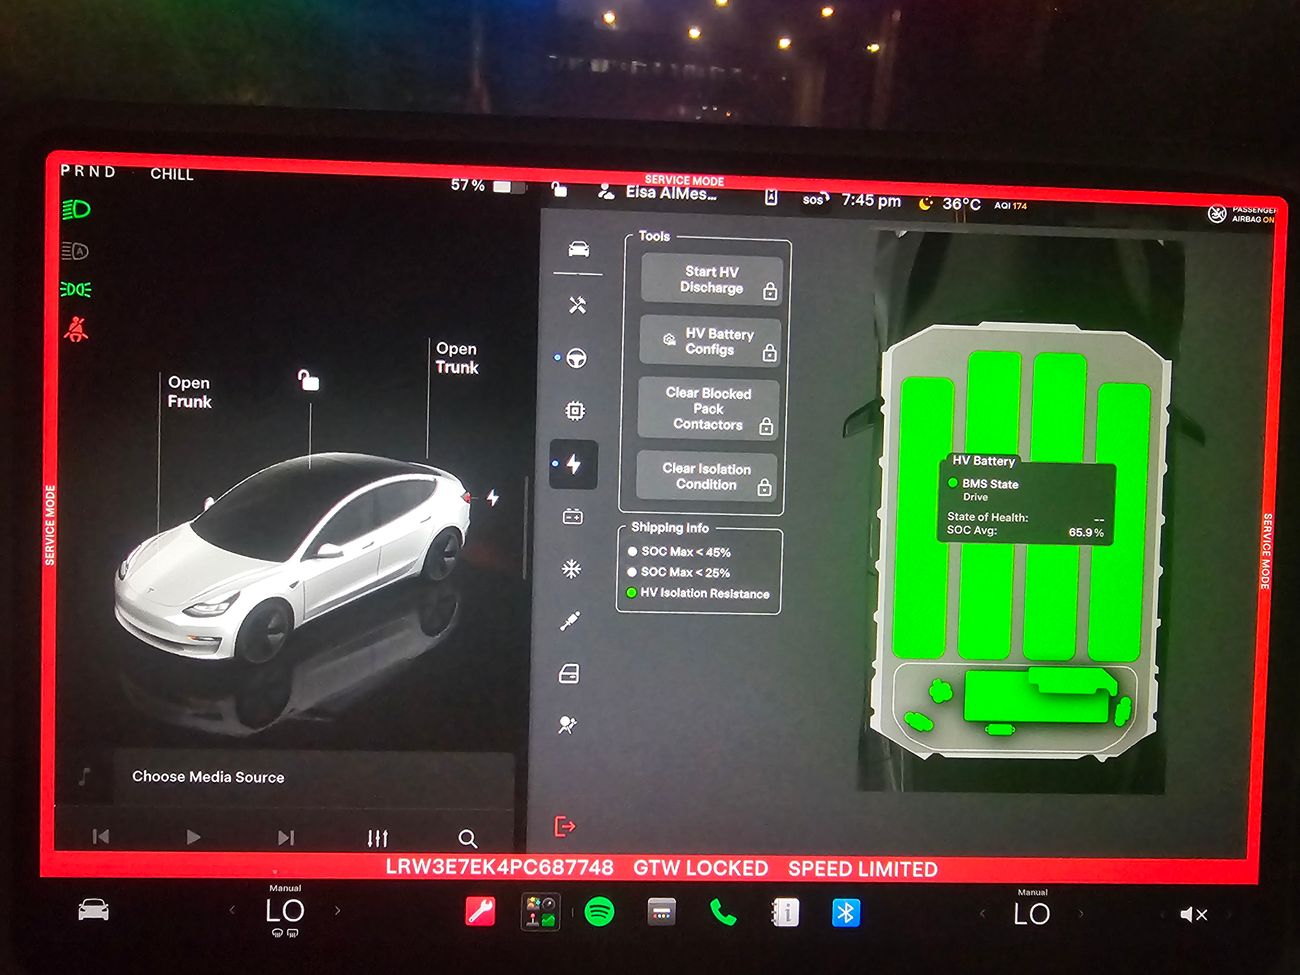Increase driver temperature with right chevron
Viewport: 1300px width, 975px height.
tap(337, 910)
